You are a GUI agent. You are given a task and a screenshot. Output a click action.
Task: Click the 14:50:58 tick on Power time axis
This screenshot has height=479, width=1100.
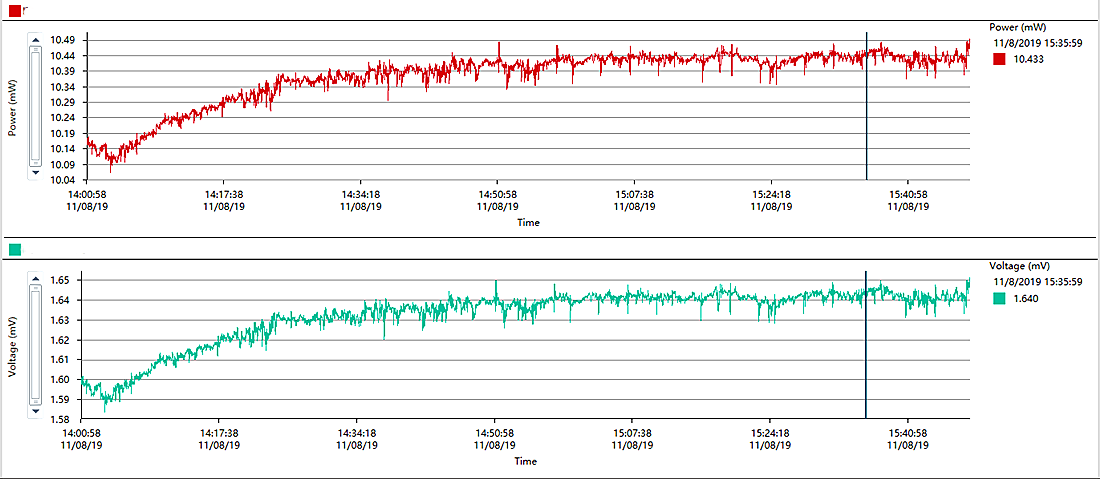(497, 195)
